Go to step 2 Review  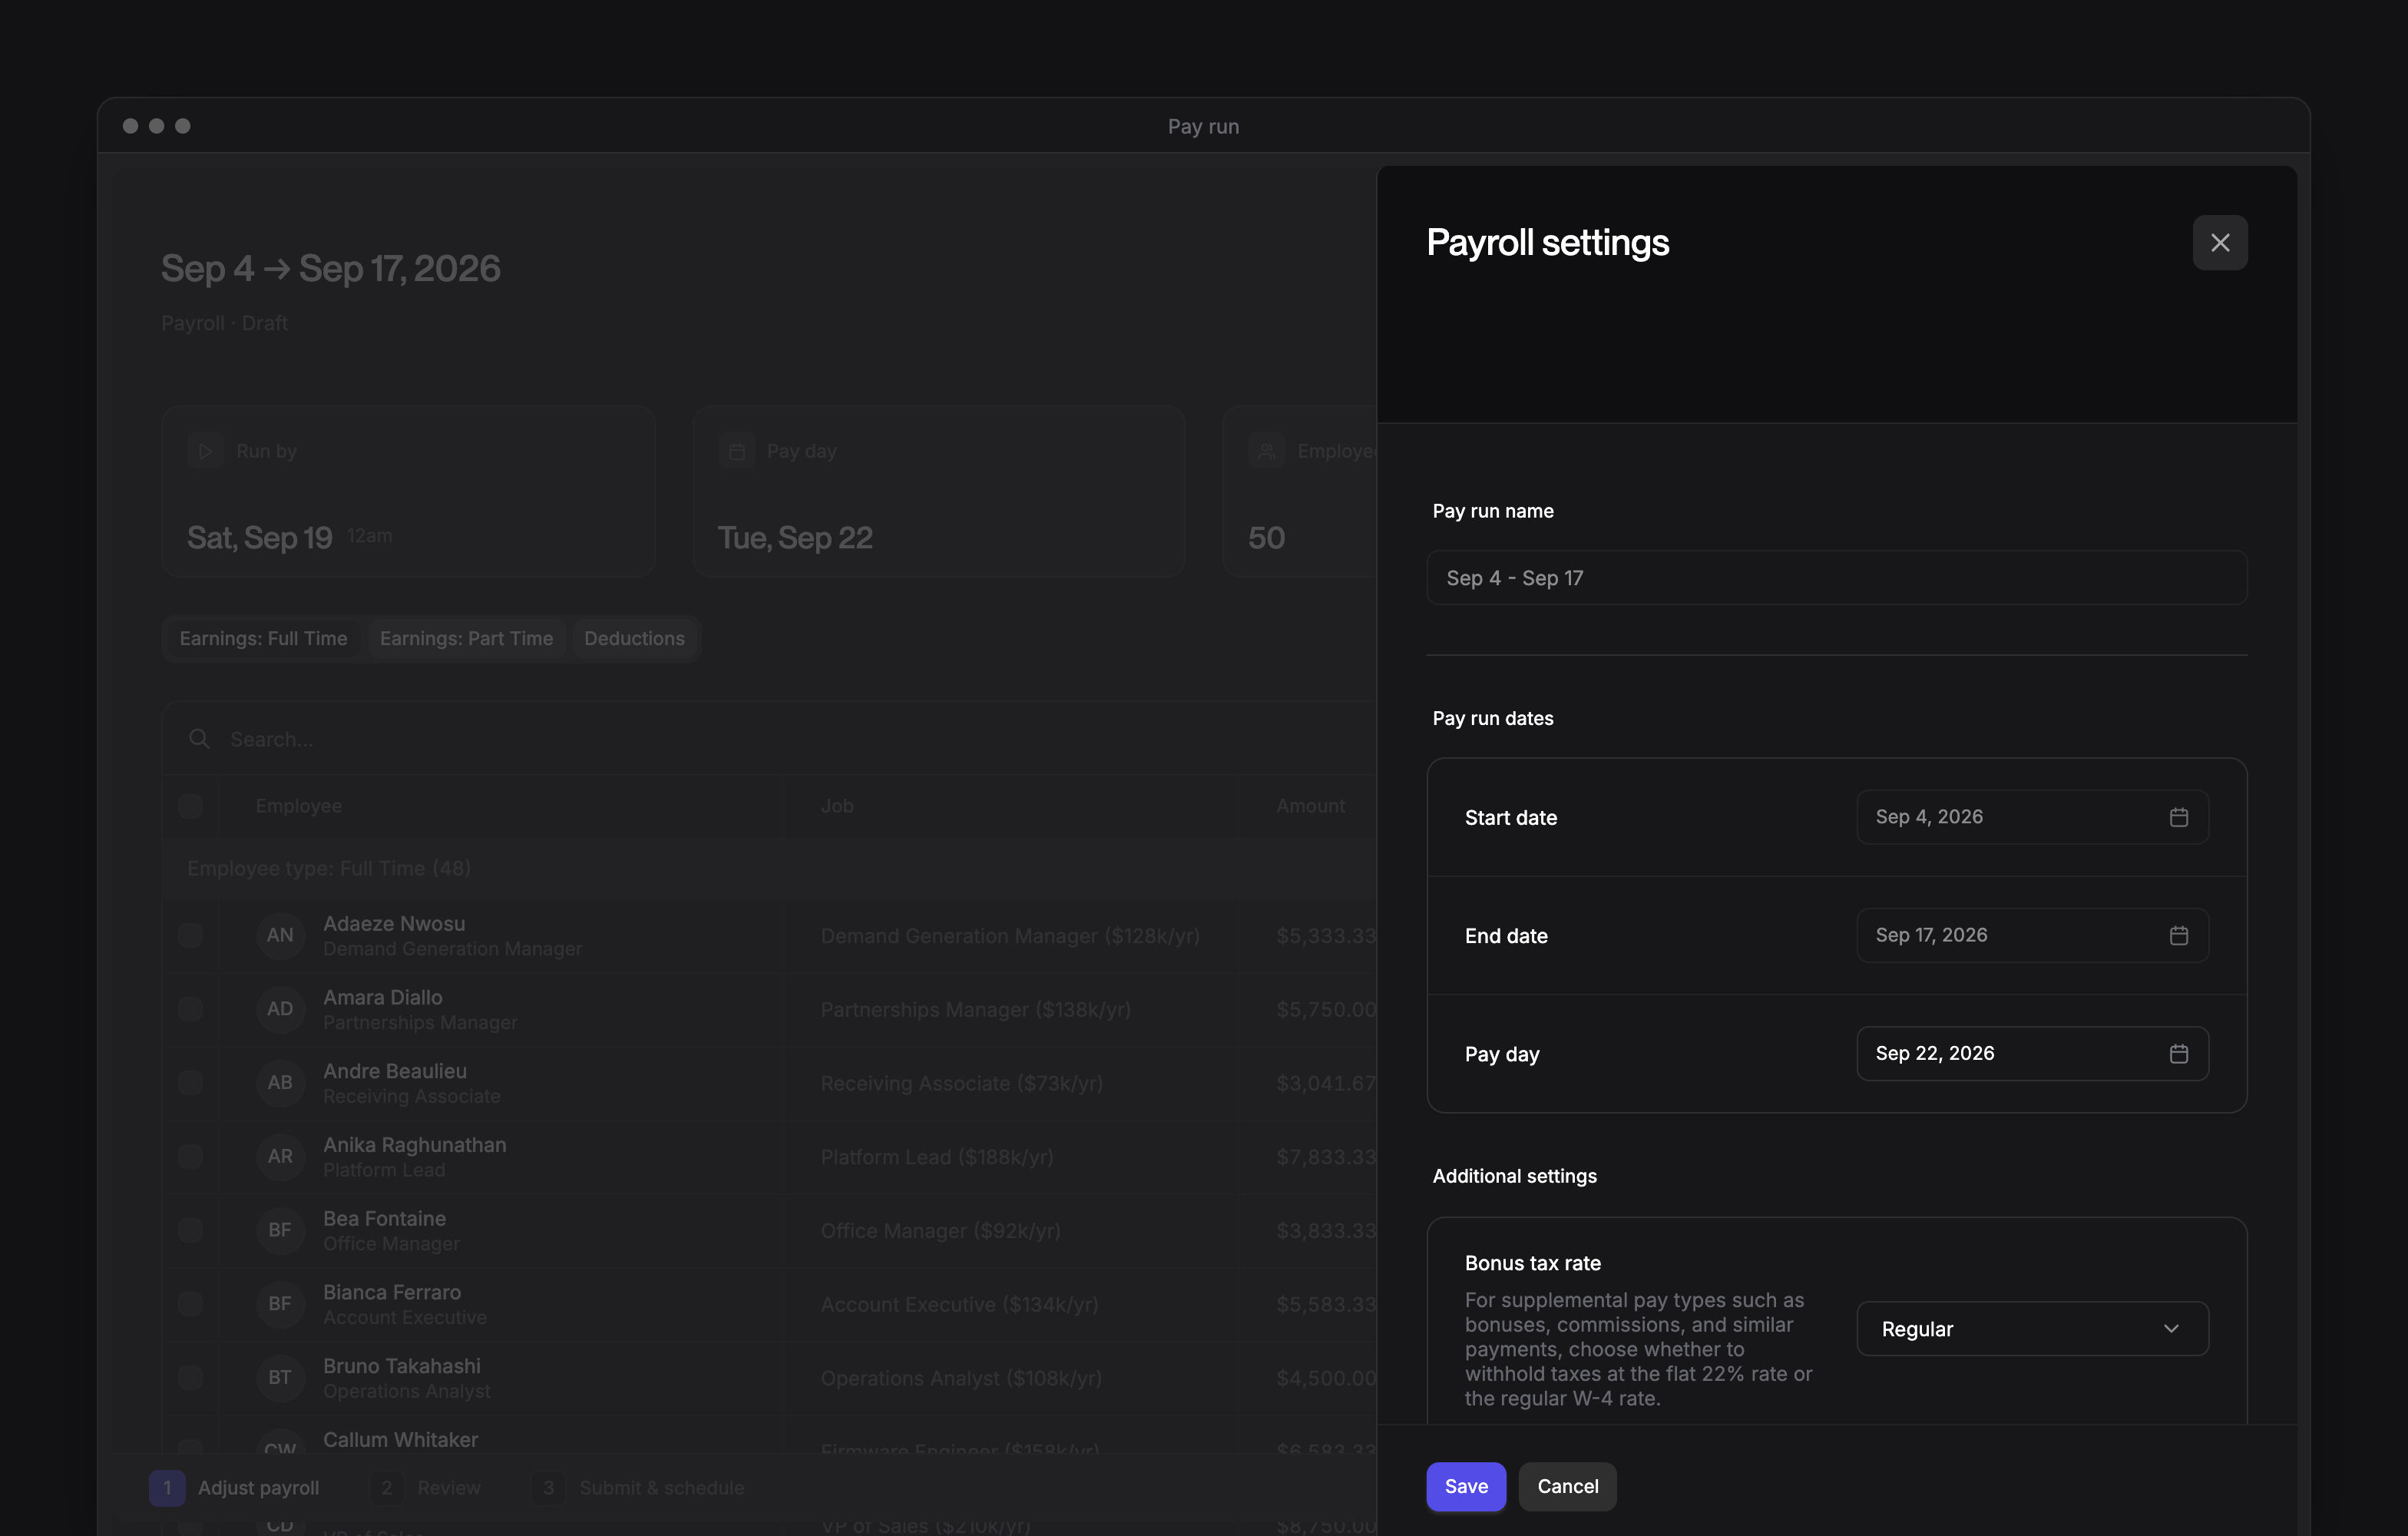pyautogui.click(x=425, y=1488)
